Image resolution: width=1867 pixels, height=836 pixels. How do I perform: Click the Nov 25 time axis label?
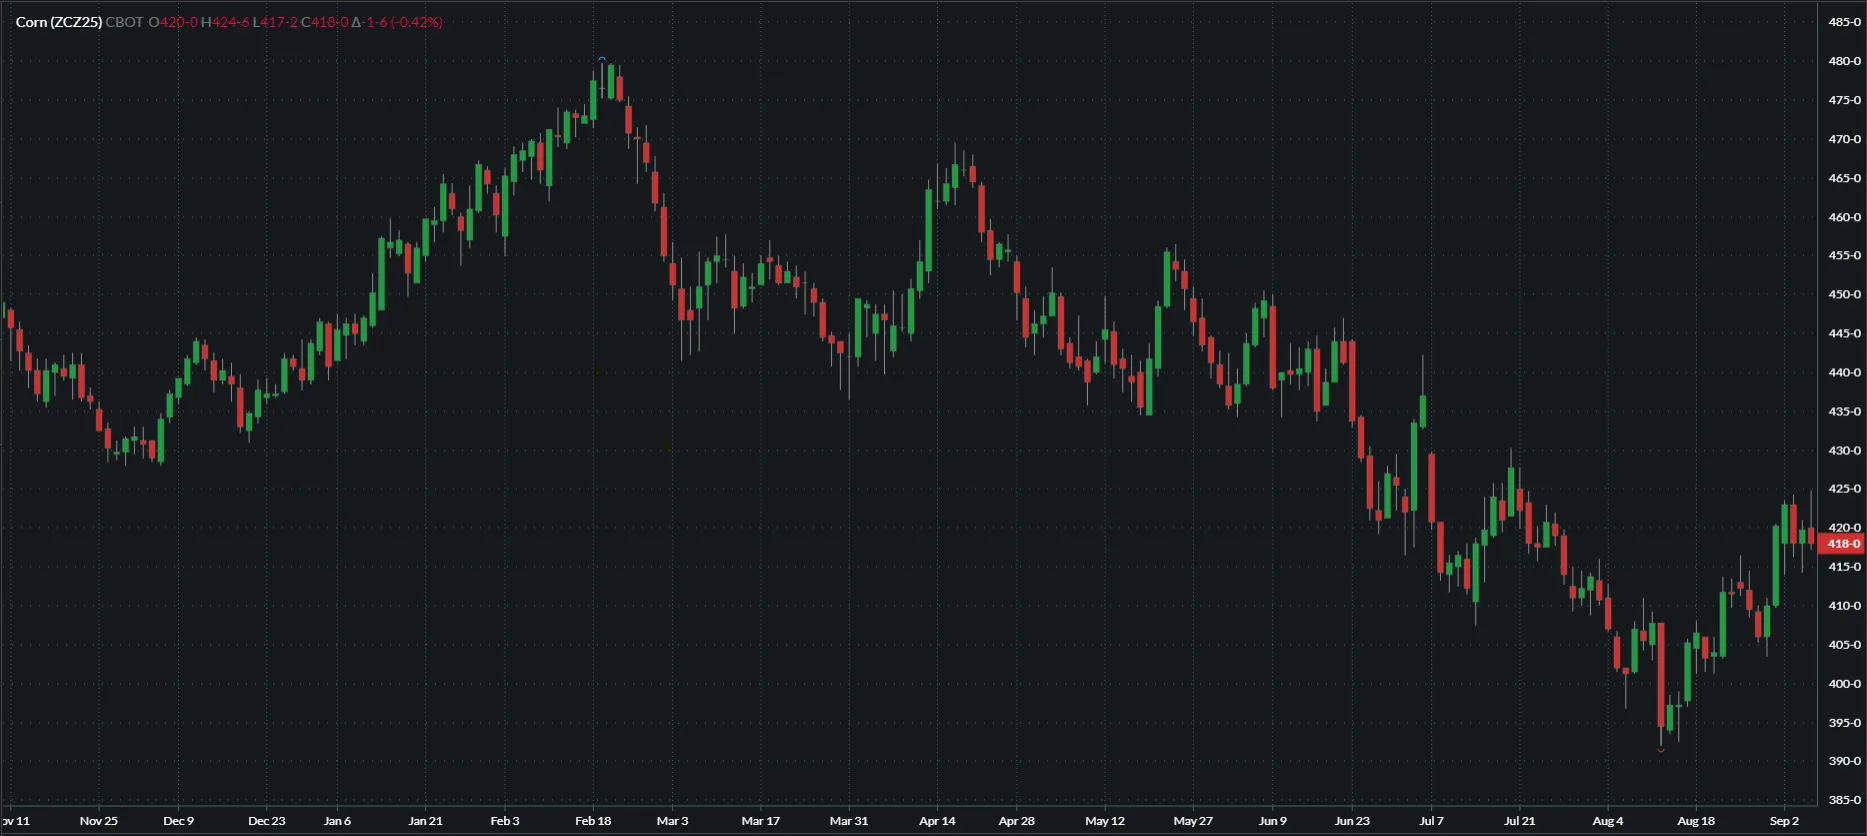(99, 821)
